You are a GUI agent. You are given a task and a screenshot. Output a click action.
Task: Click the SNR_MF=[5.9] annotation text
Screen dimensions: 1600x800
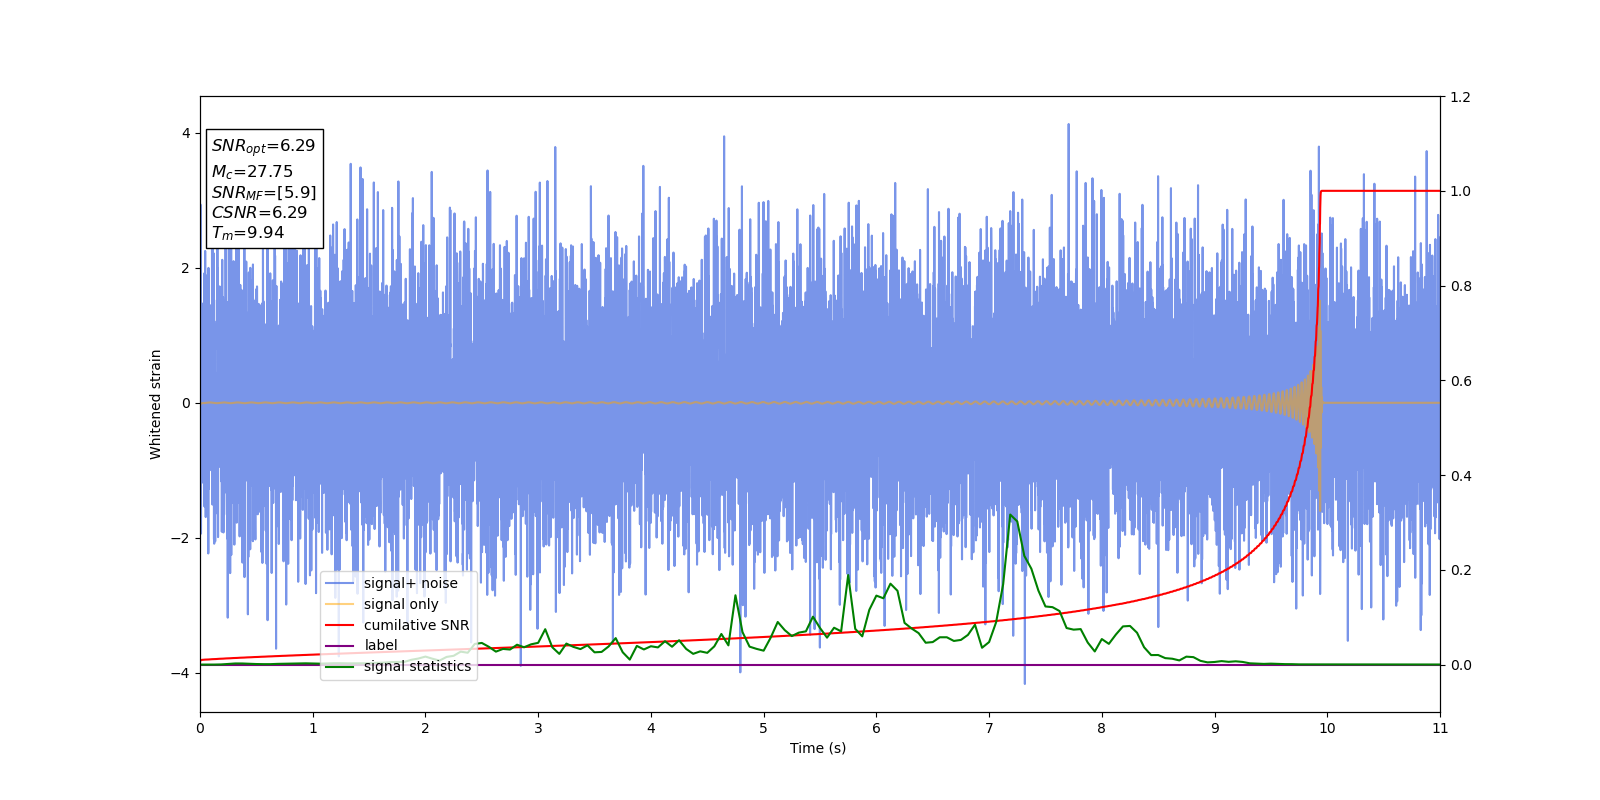coord(264,192)
